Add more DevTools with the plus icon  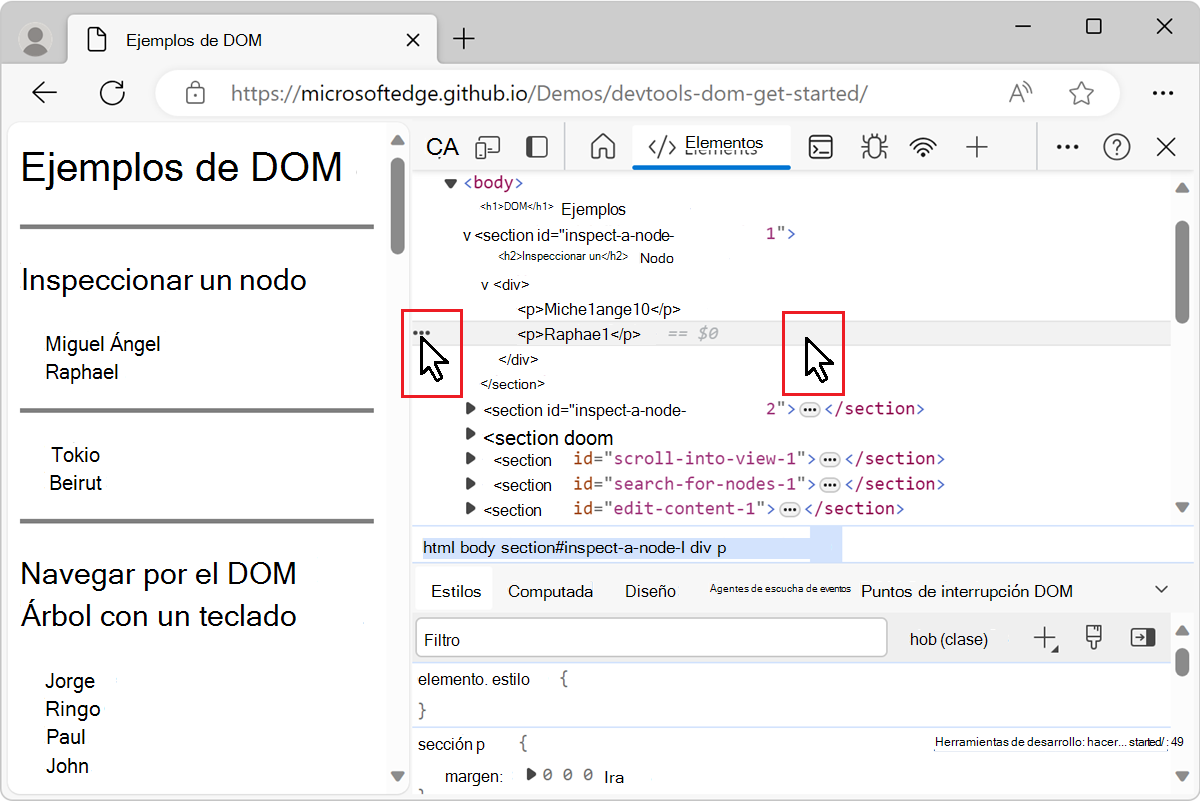click(x=976, y=146)
